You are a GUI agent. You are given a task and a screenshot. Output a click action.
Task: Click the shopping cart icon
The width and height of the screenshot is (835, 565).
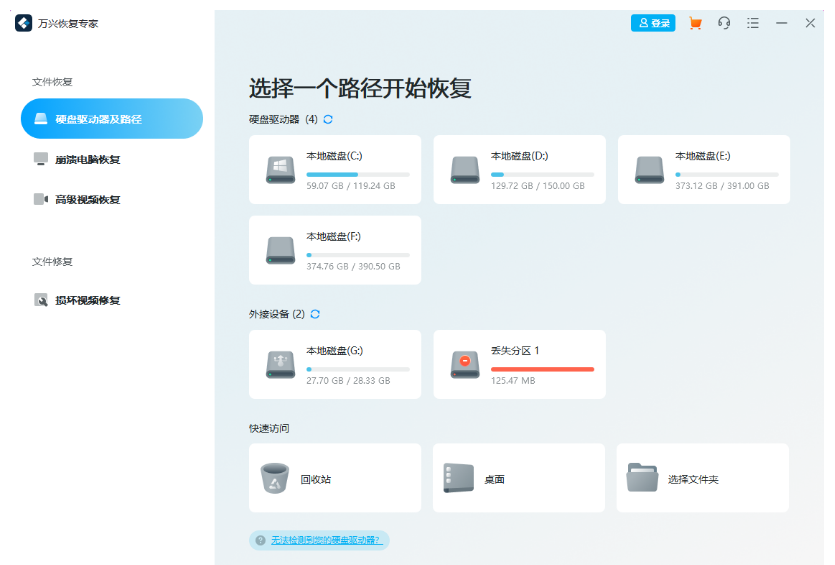click(x=696, y=23)
